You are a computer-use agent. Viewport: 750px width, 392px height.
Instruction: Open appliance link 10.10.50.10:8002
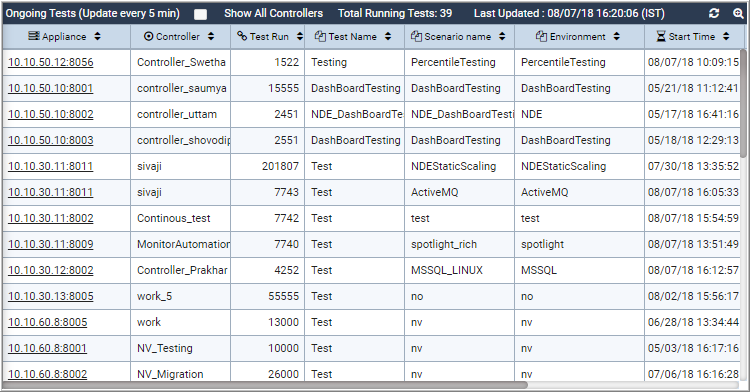[51, 114]
